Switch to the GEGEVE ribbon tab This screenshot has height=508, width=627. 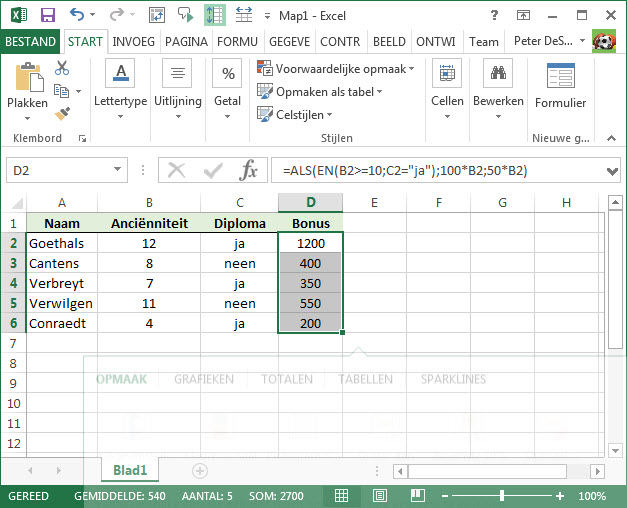click(x=290, y=42)
